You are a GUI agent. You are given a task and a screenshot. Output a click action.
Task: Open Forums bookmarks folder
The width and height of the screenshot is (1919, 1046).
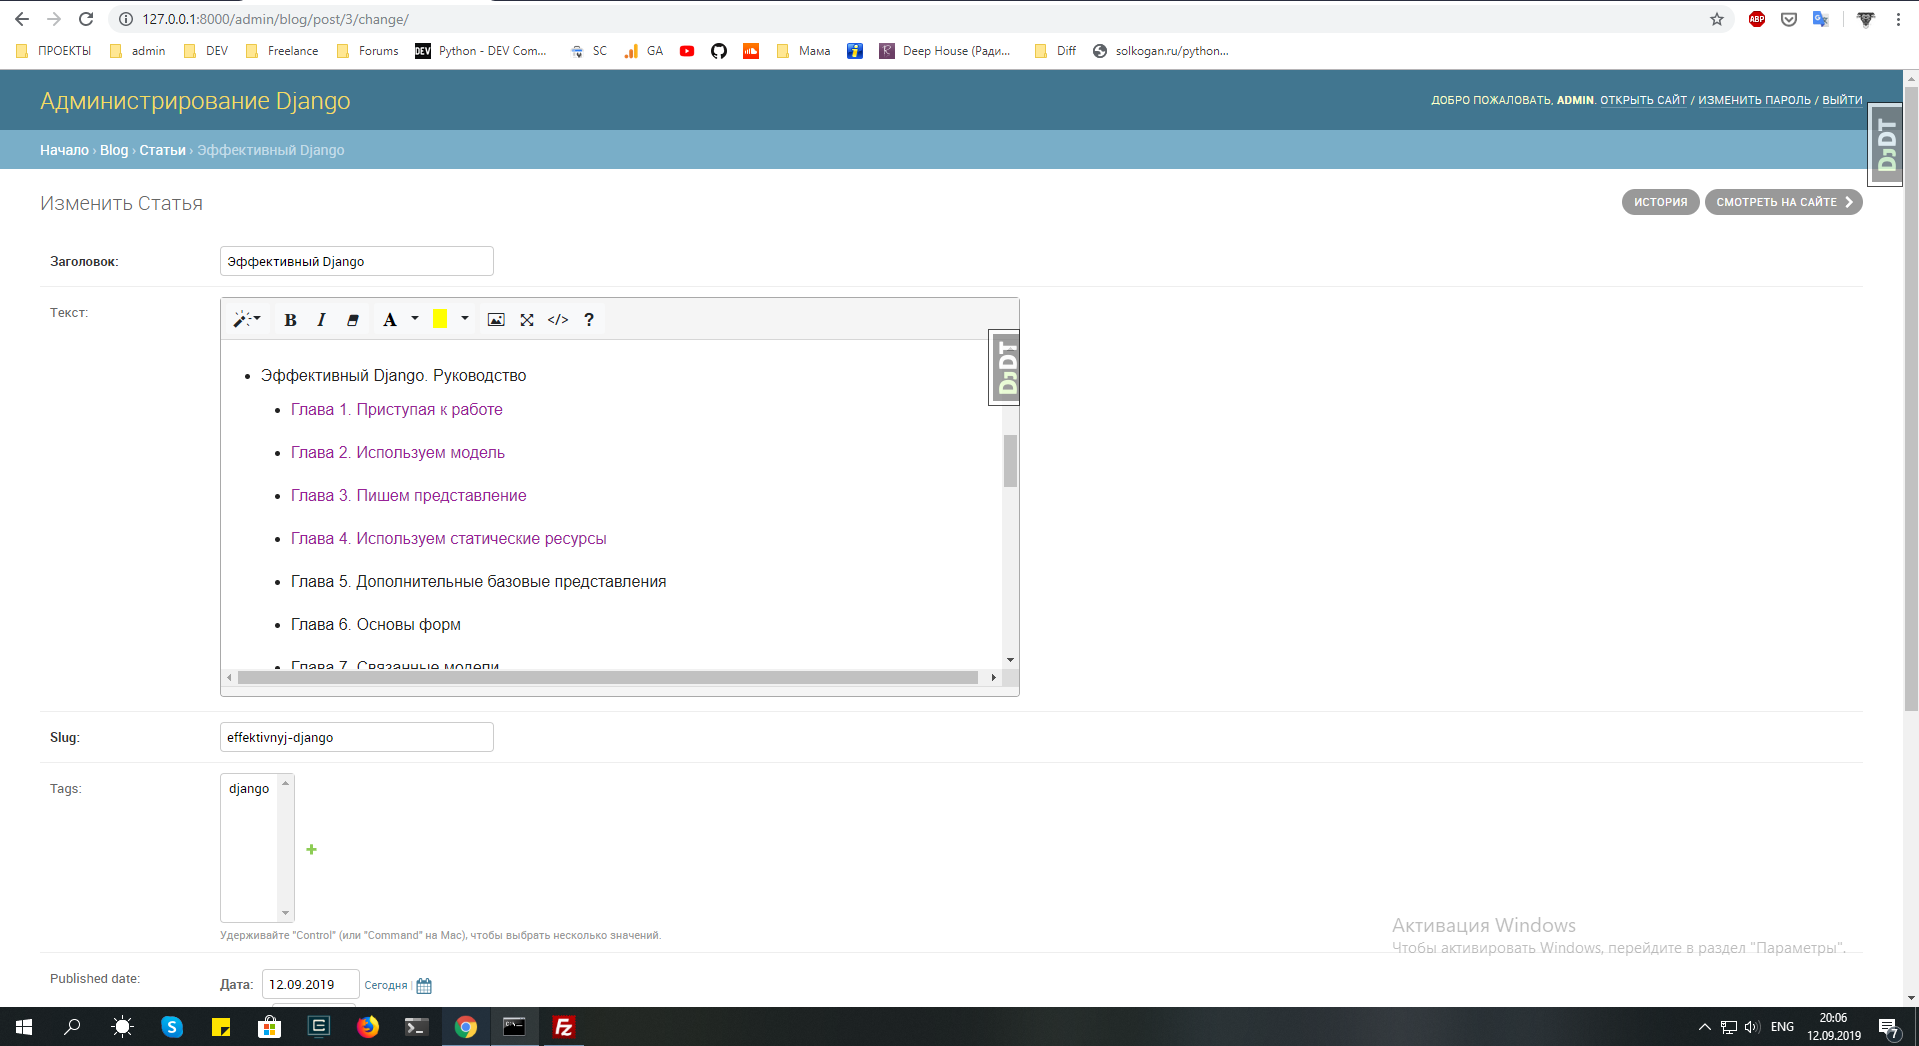pos(368,51)
